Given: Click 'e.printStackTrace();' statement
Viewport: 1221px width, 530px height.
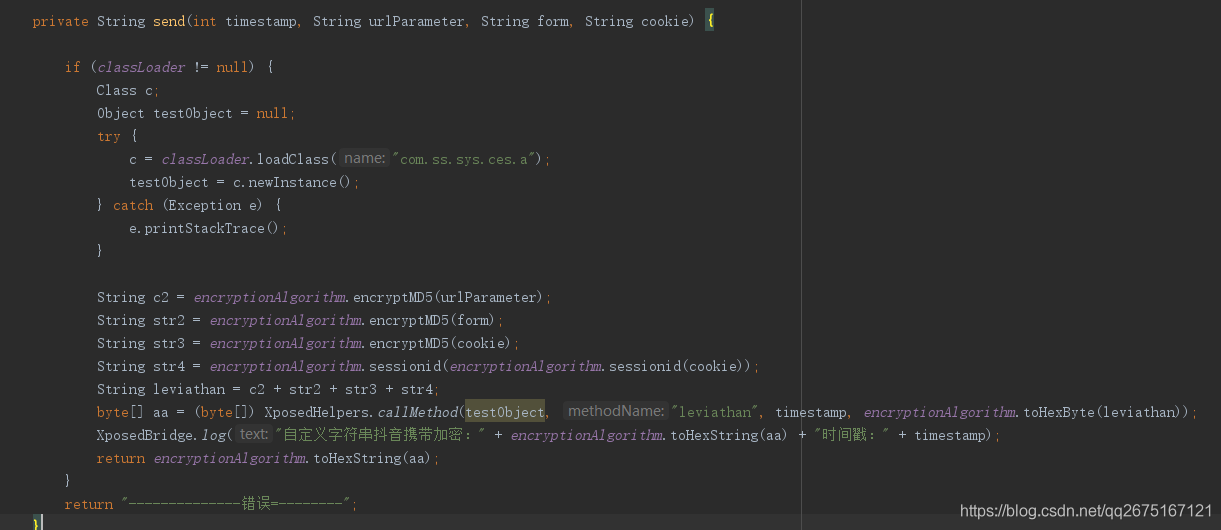Looking at the screenshot, I should coord(209,228).
